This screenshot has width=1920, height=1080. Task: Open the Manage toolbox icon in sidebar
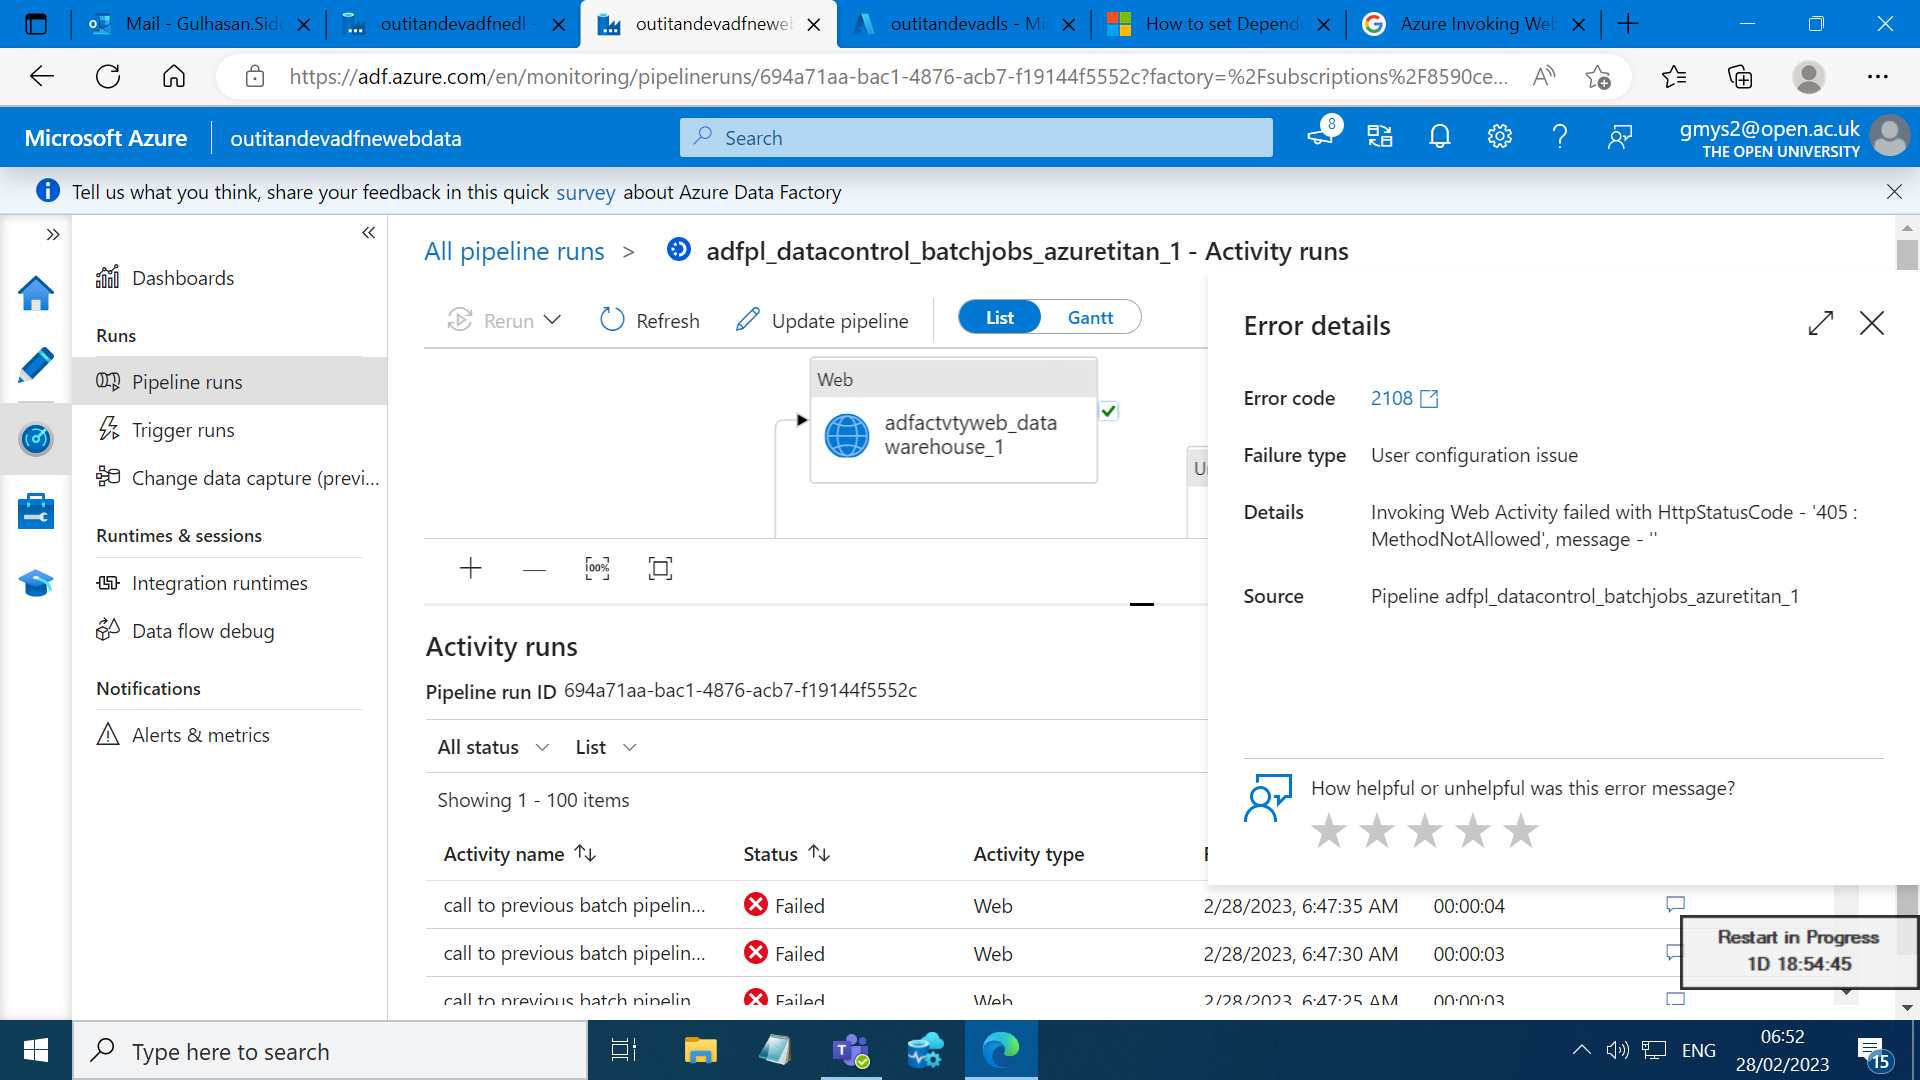pos(36,511)
